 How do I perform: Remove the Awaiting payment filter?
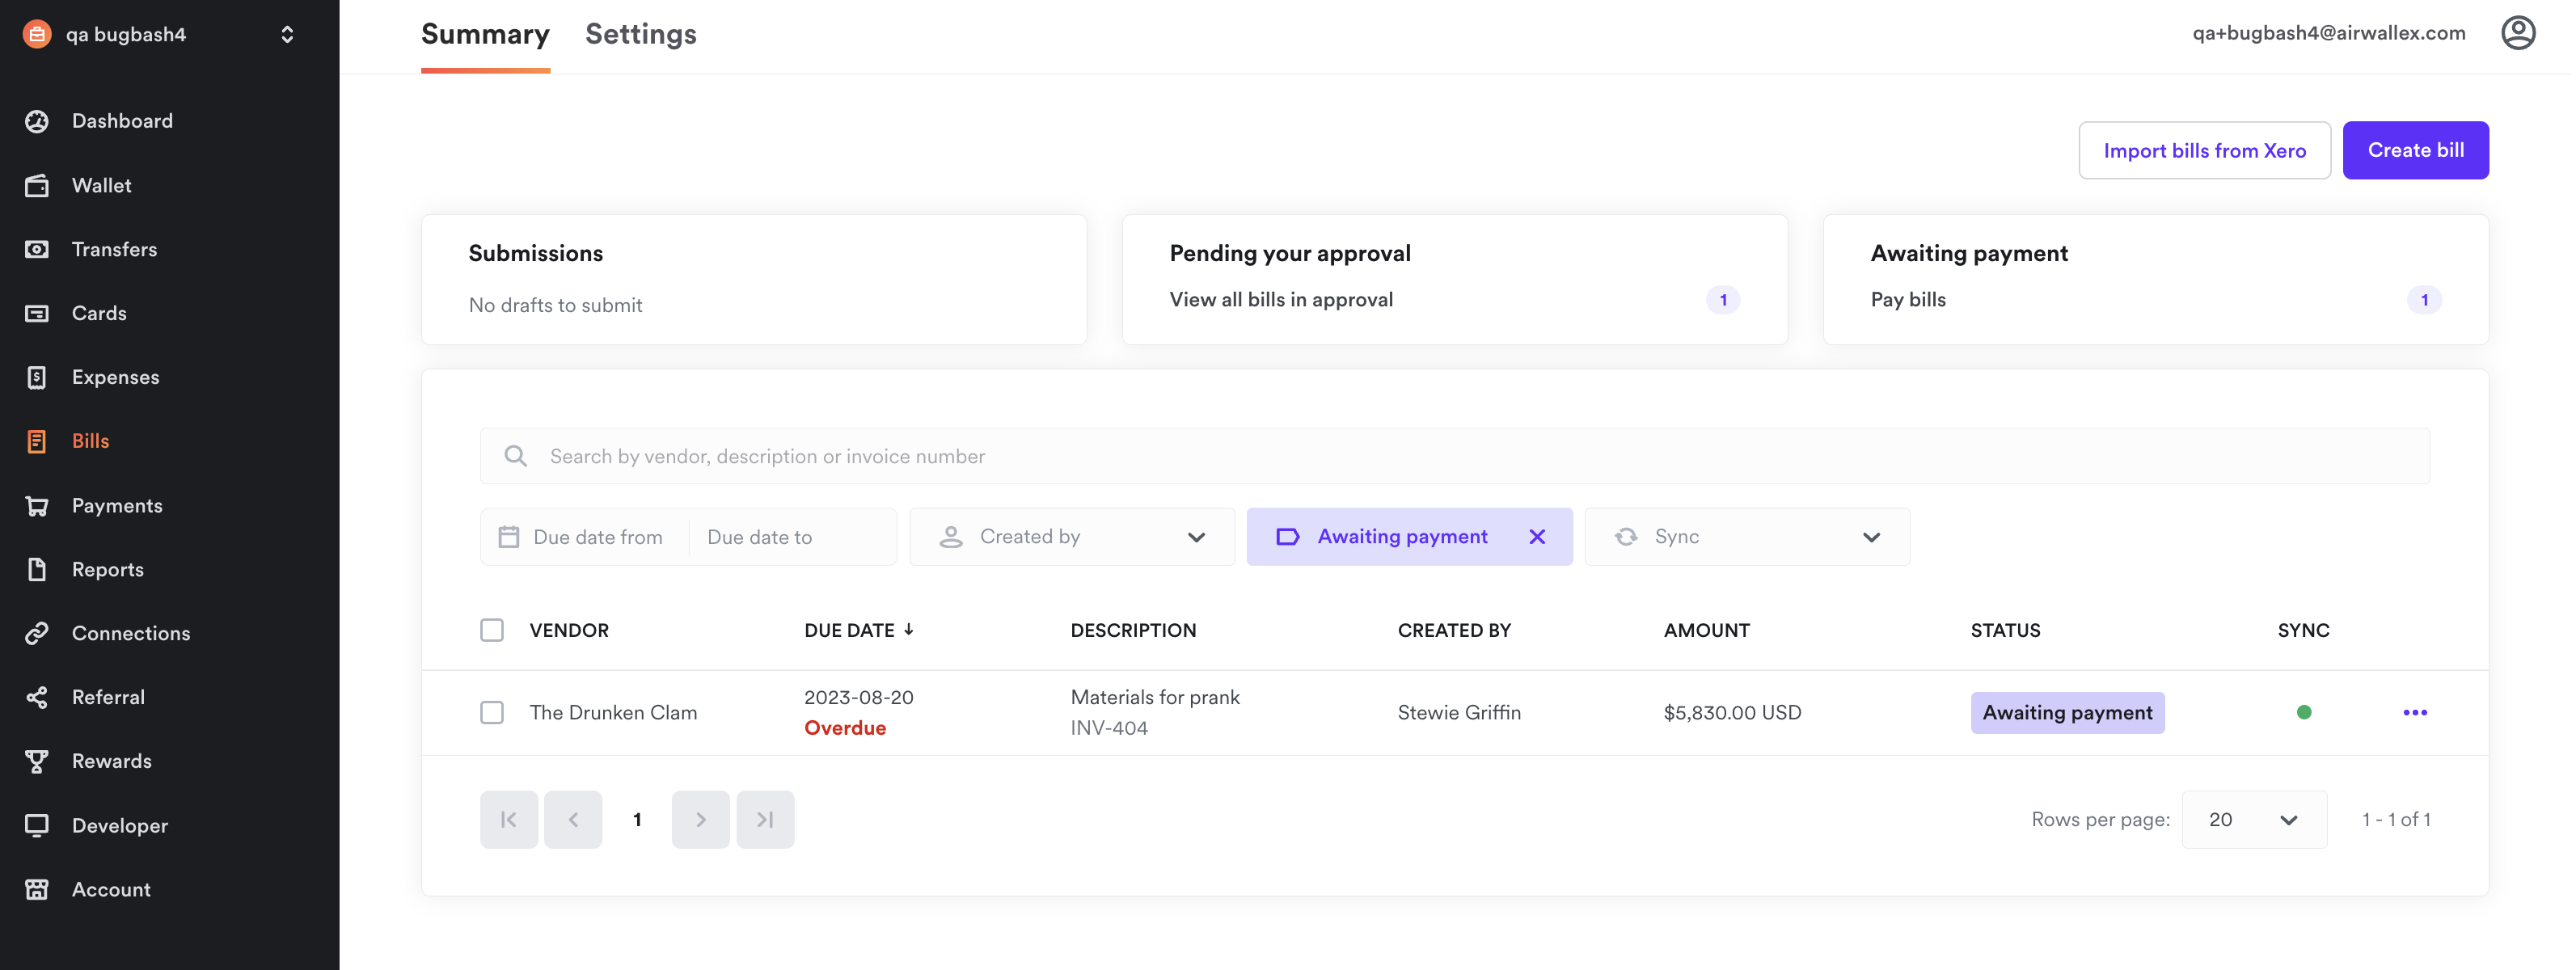[x=1536, y=537]
